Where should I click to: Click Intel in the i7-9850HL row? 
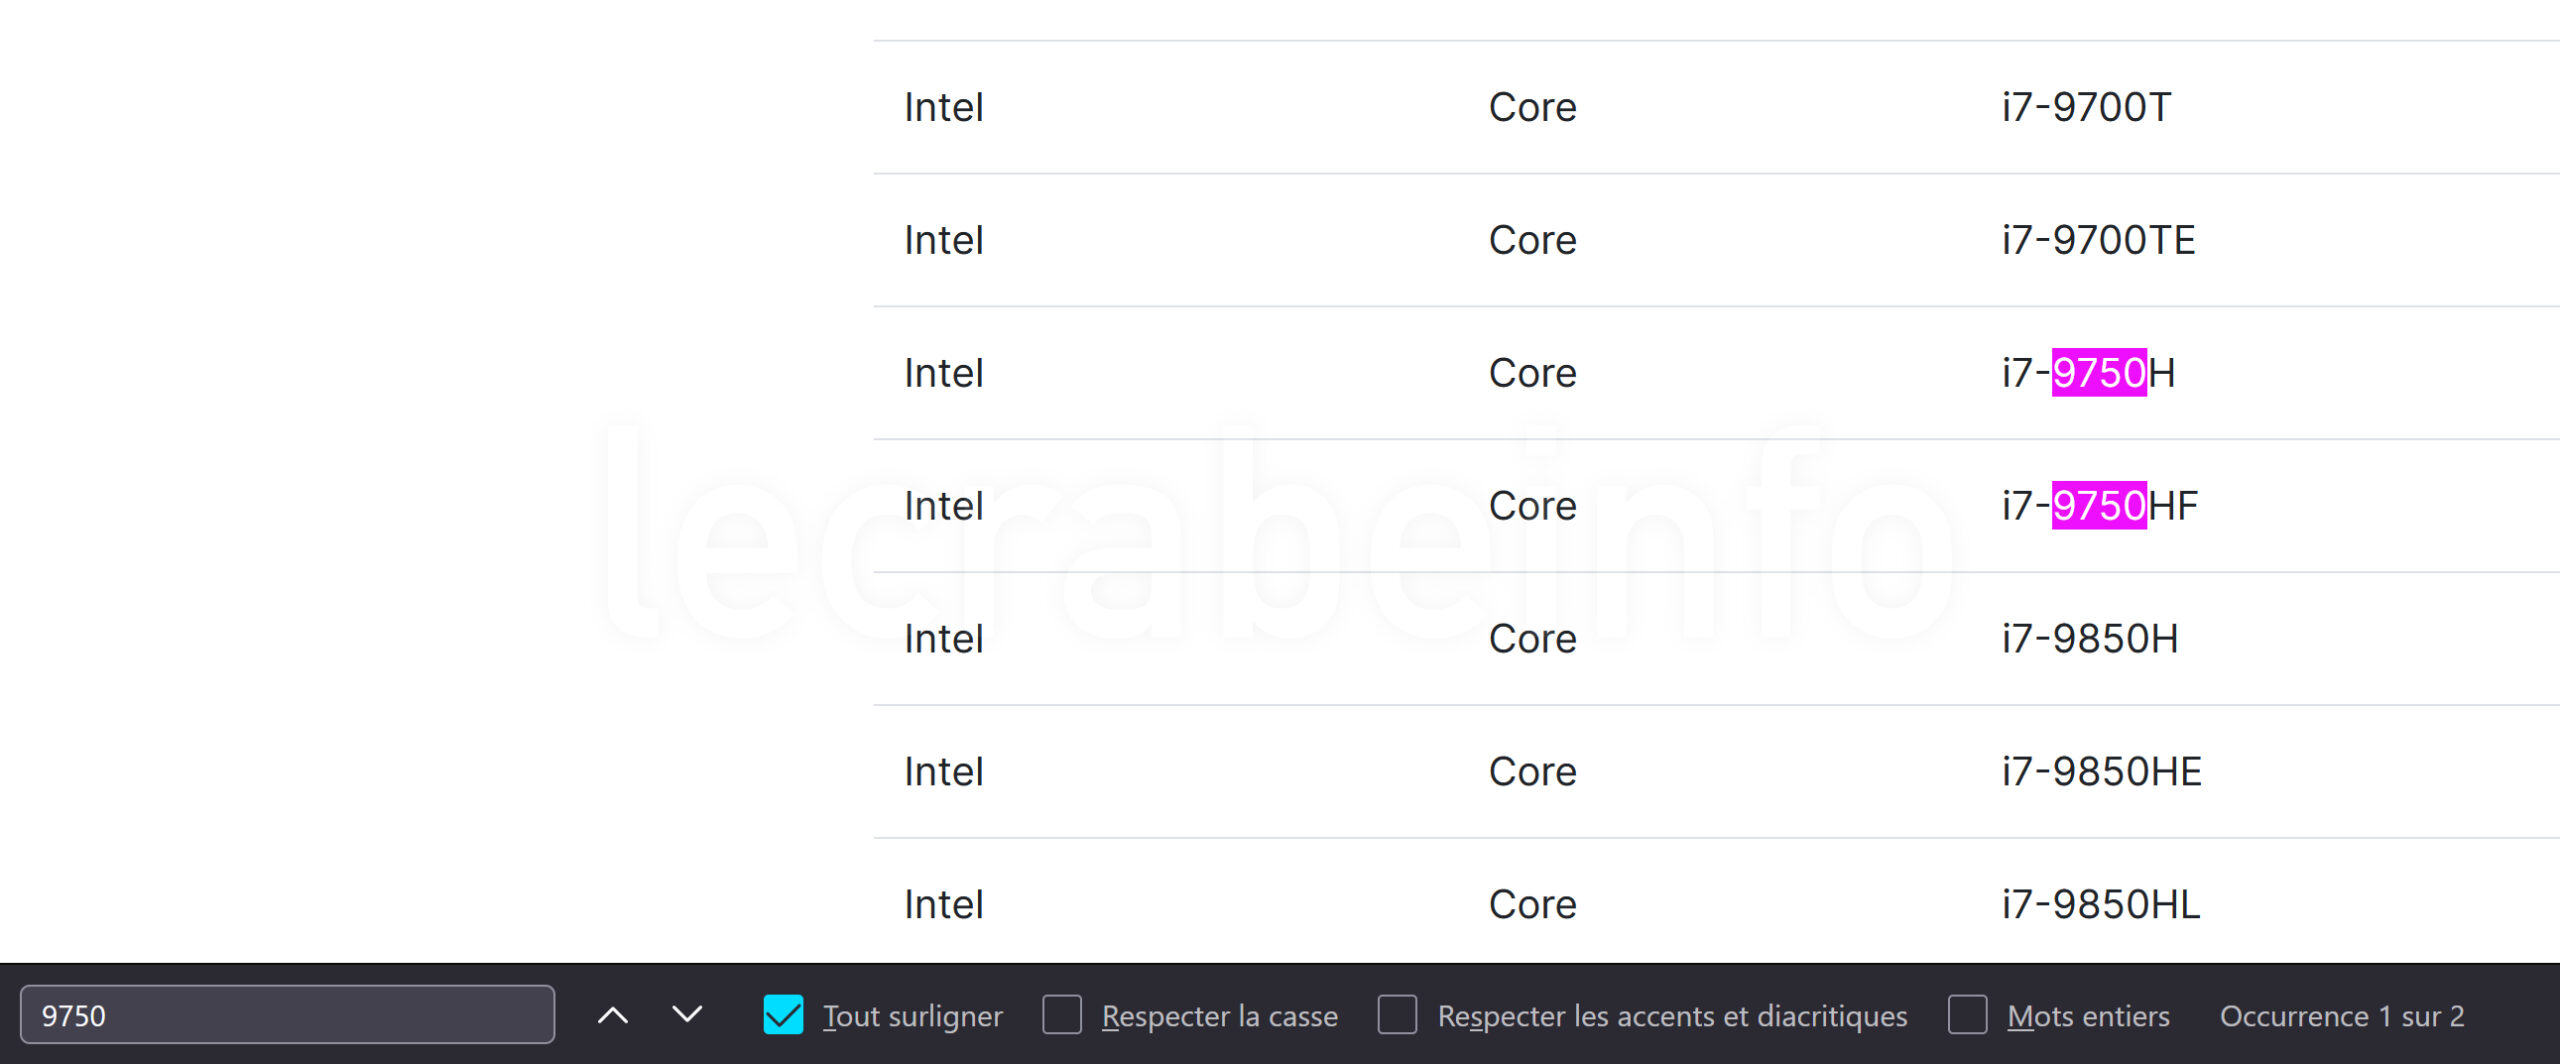(x=944, y=905)
